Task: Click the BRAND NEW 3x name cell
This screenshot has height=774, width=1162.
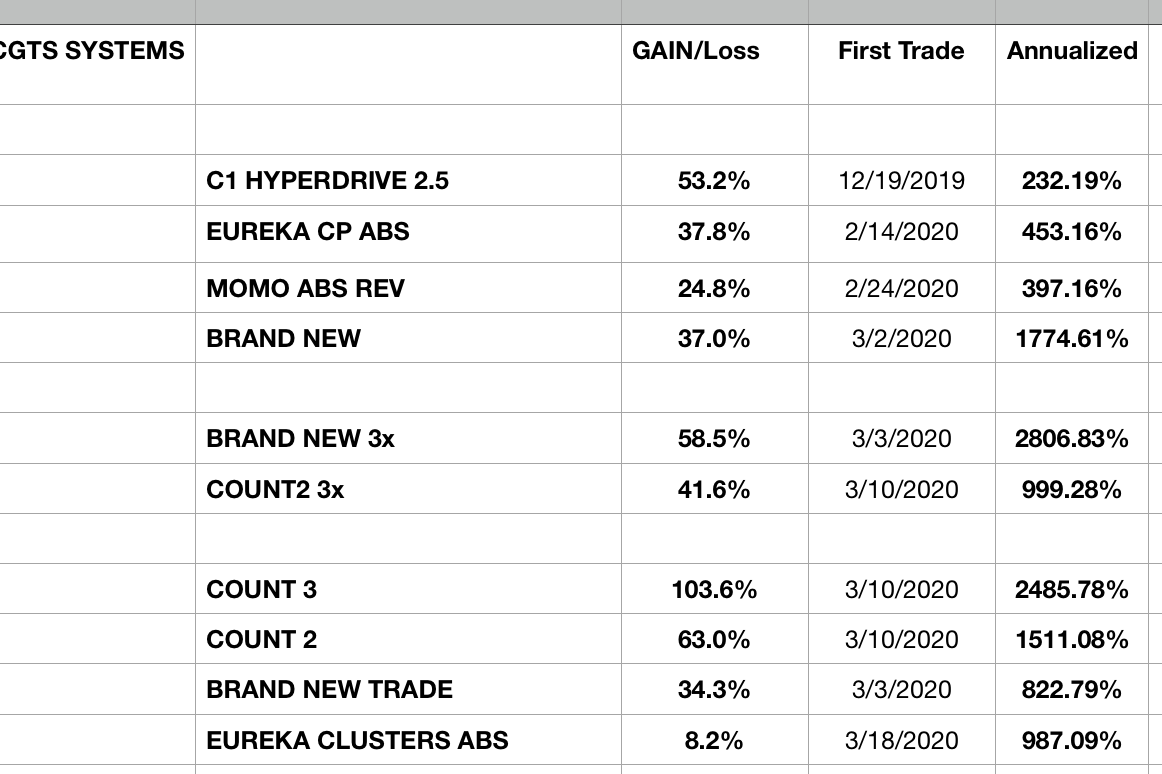Action: (300, 439)
